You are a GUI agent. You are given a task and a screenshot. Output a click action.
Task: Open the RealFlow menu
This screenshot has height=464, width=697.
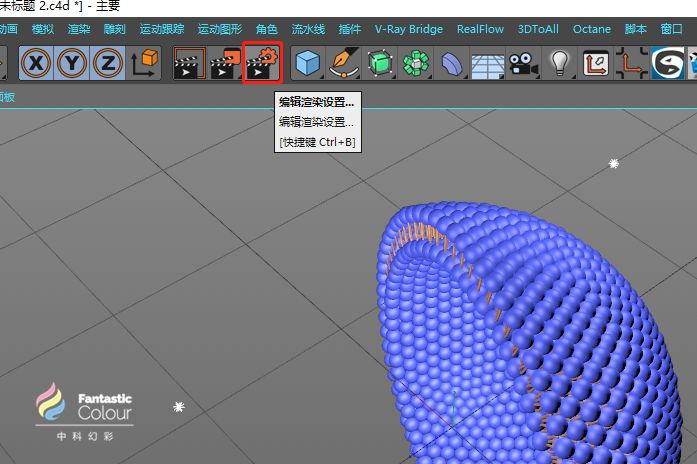coord(480,29)
